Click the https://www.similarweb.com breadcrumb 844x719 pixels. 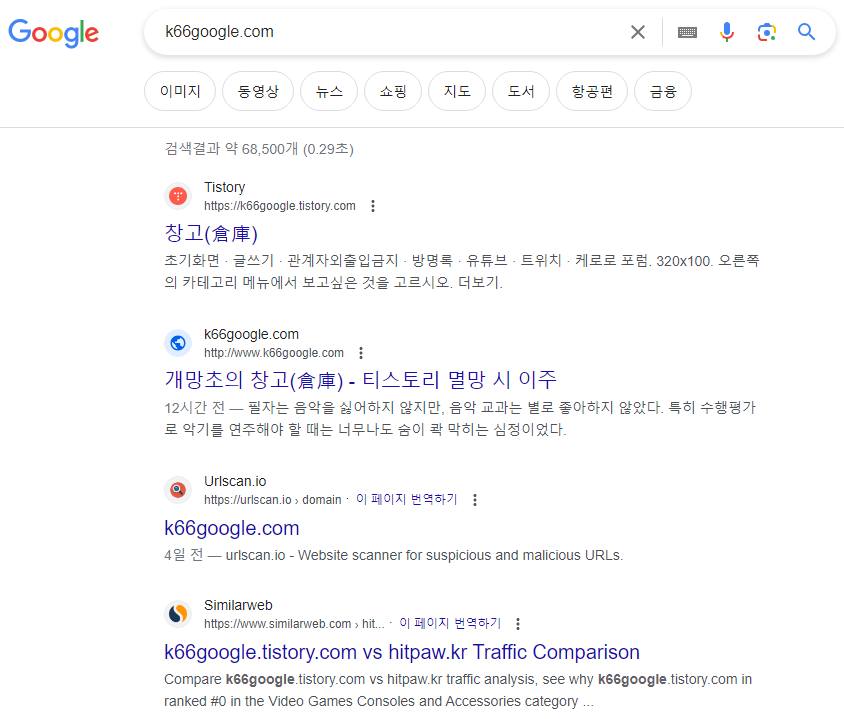click(294, 624)
